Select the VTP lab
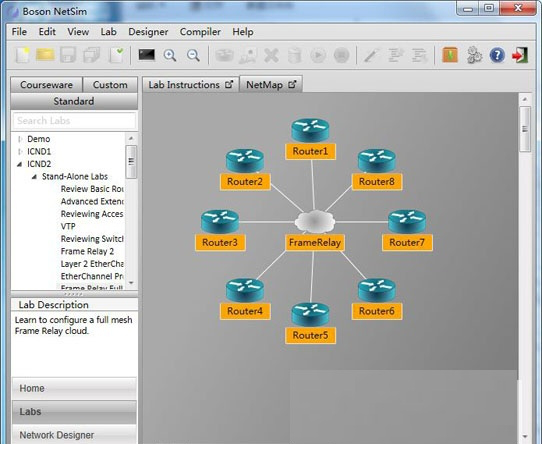The image size is (542, 461). 68,226
